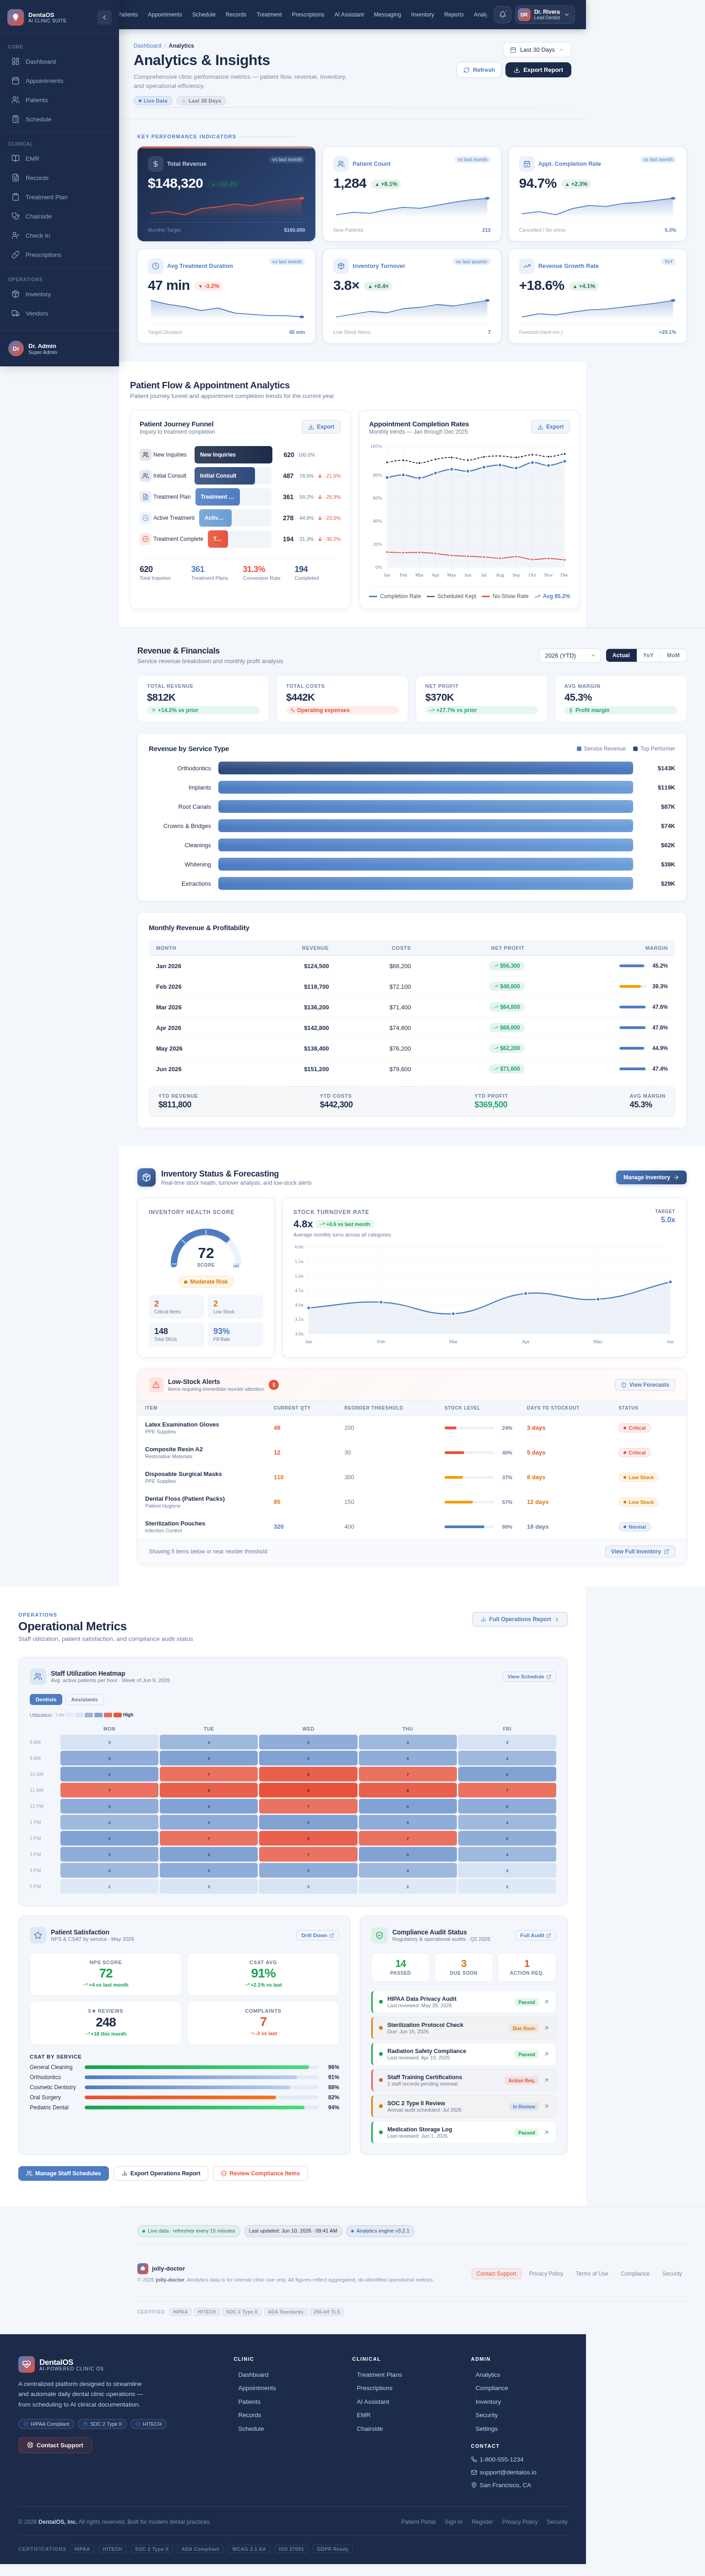Click the Dashboard breadcrumb link

pos(147,46)
